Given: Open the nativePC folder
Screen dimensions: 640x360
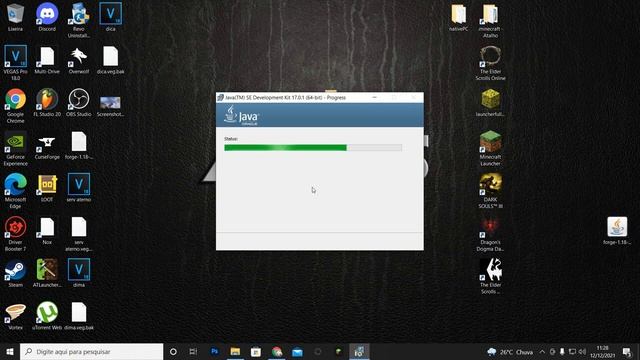Looking at the screenshot, I should (x=458, y=18).
